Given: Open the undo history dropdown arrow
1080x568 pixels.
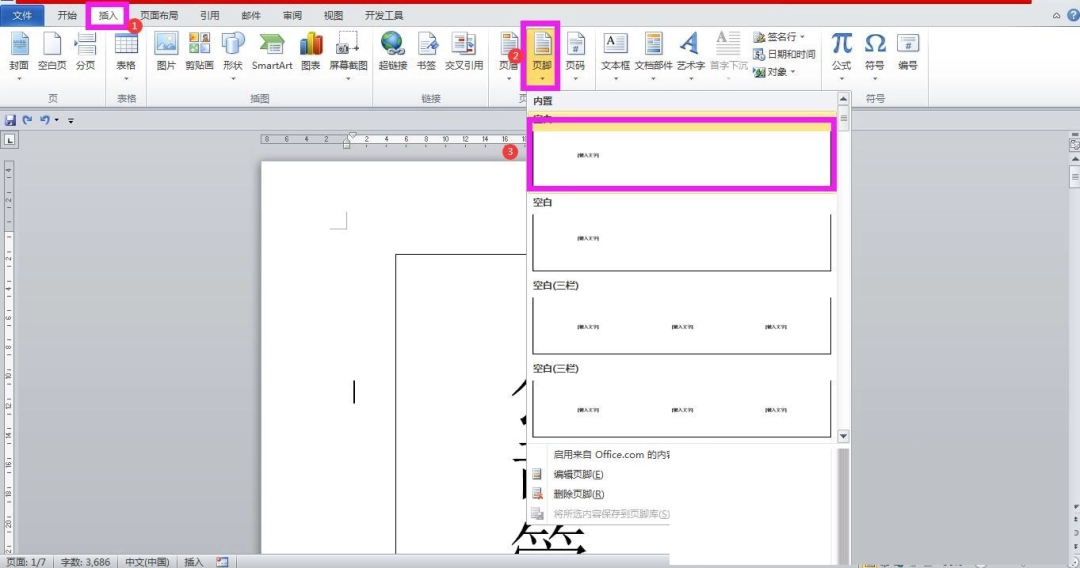Looking at the screenshot, I should click(x=56, y=120).
